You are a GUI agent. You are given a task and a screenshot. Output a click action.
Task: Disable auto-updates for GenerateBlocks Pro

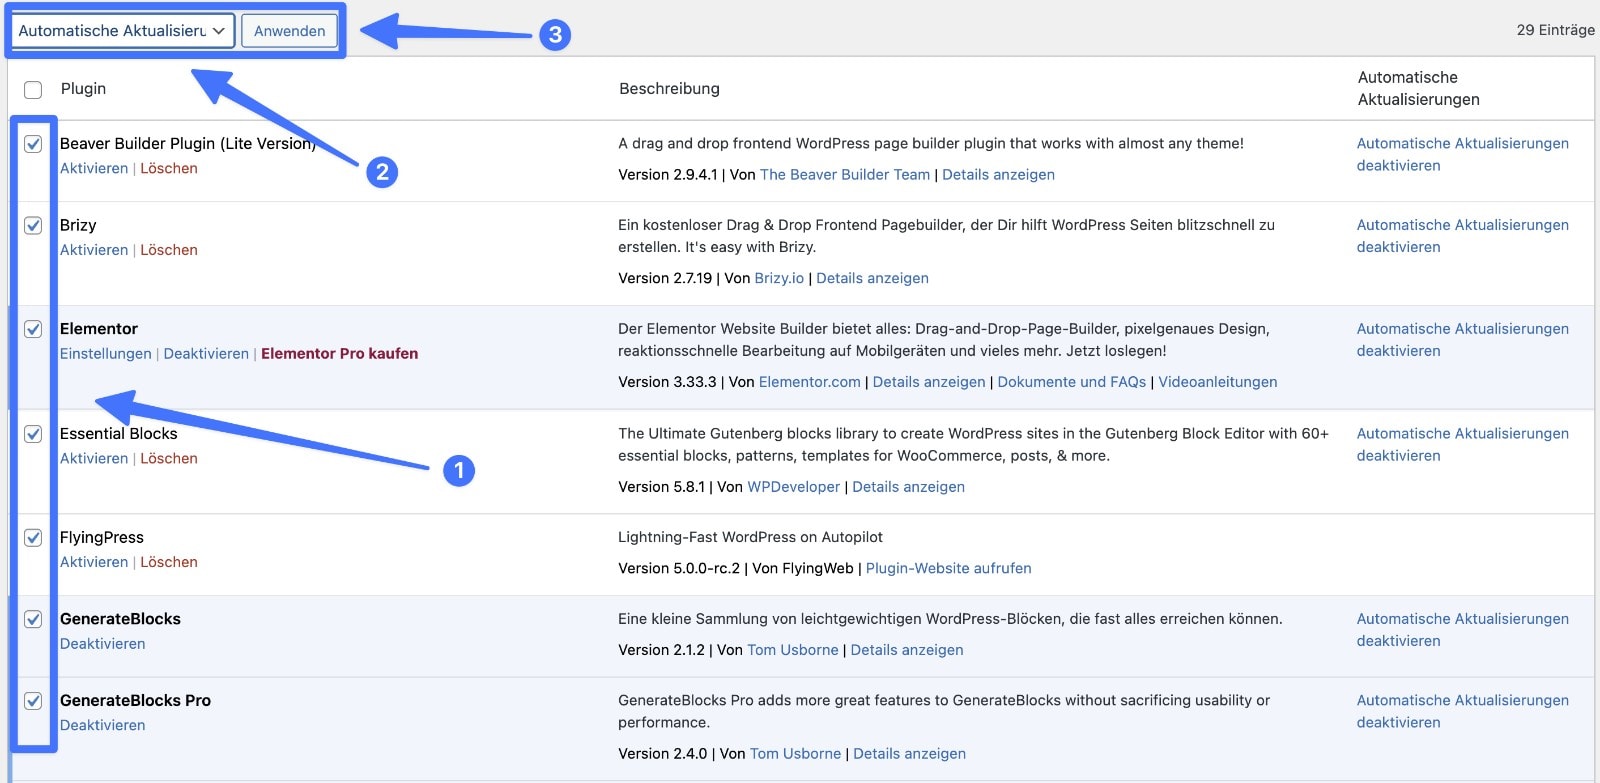[x=1463, y=712]
